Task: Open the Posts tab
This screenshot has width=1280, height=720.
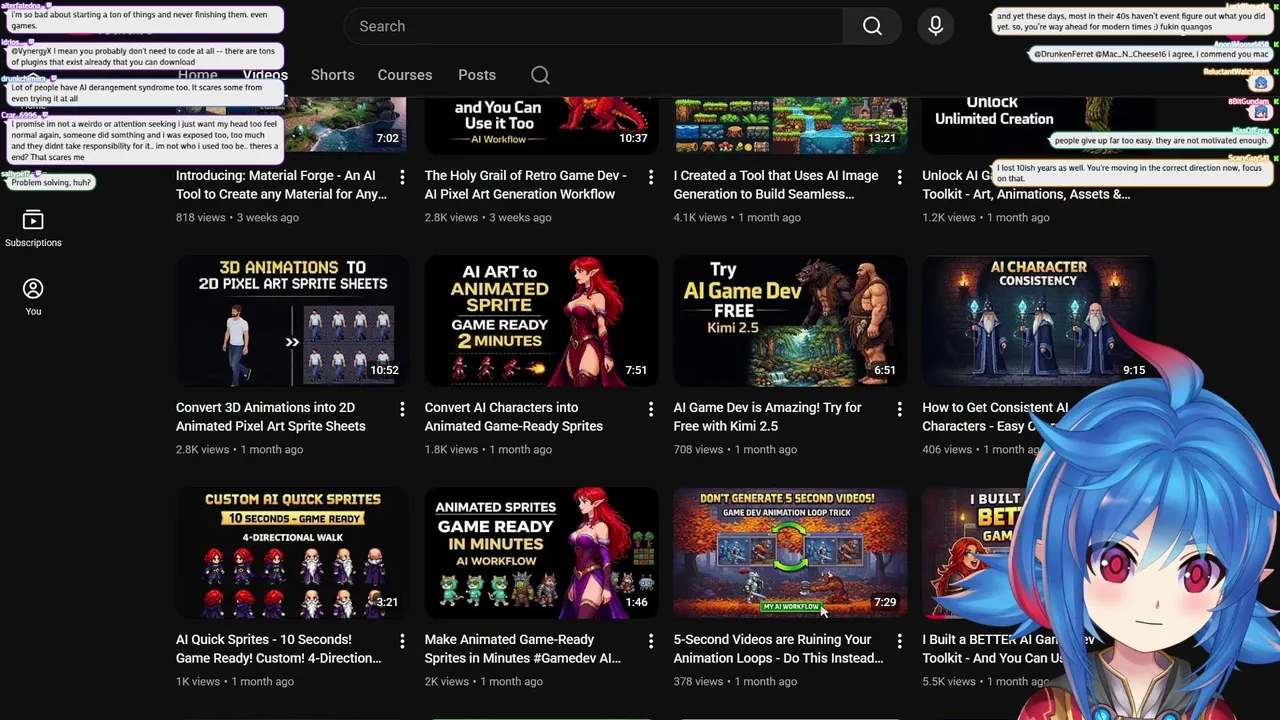Action: tap(477, 75)
